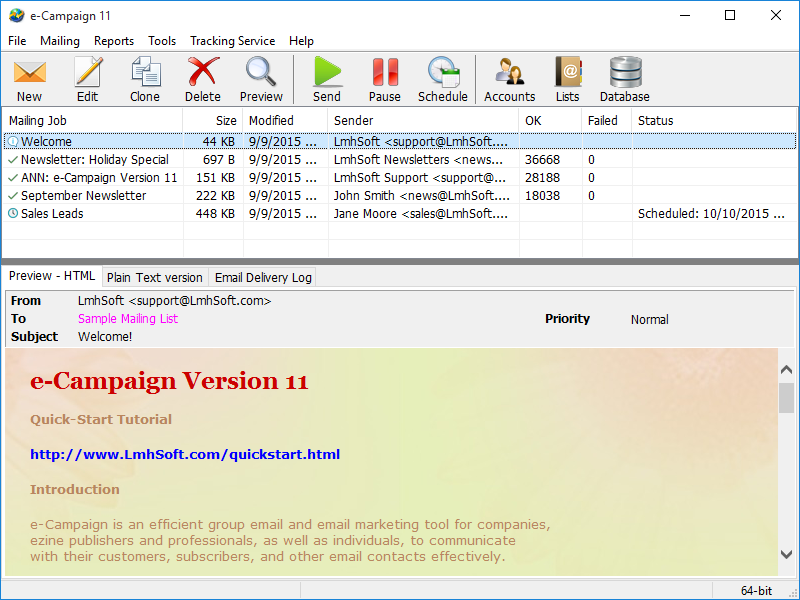This screenshot has height=600, width=800.
Task: Pause sending with red pause icon
Action: click(385, 80)
